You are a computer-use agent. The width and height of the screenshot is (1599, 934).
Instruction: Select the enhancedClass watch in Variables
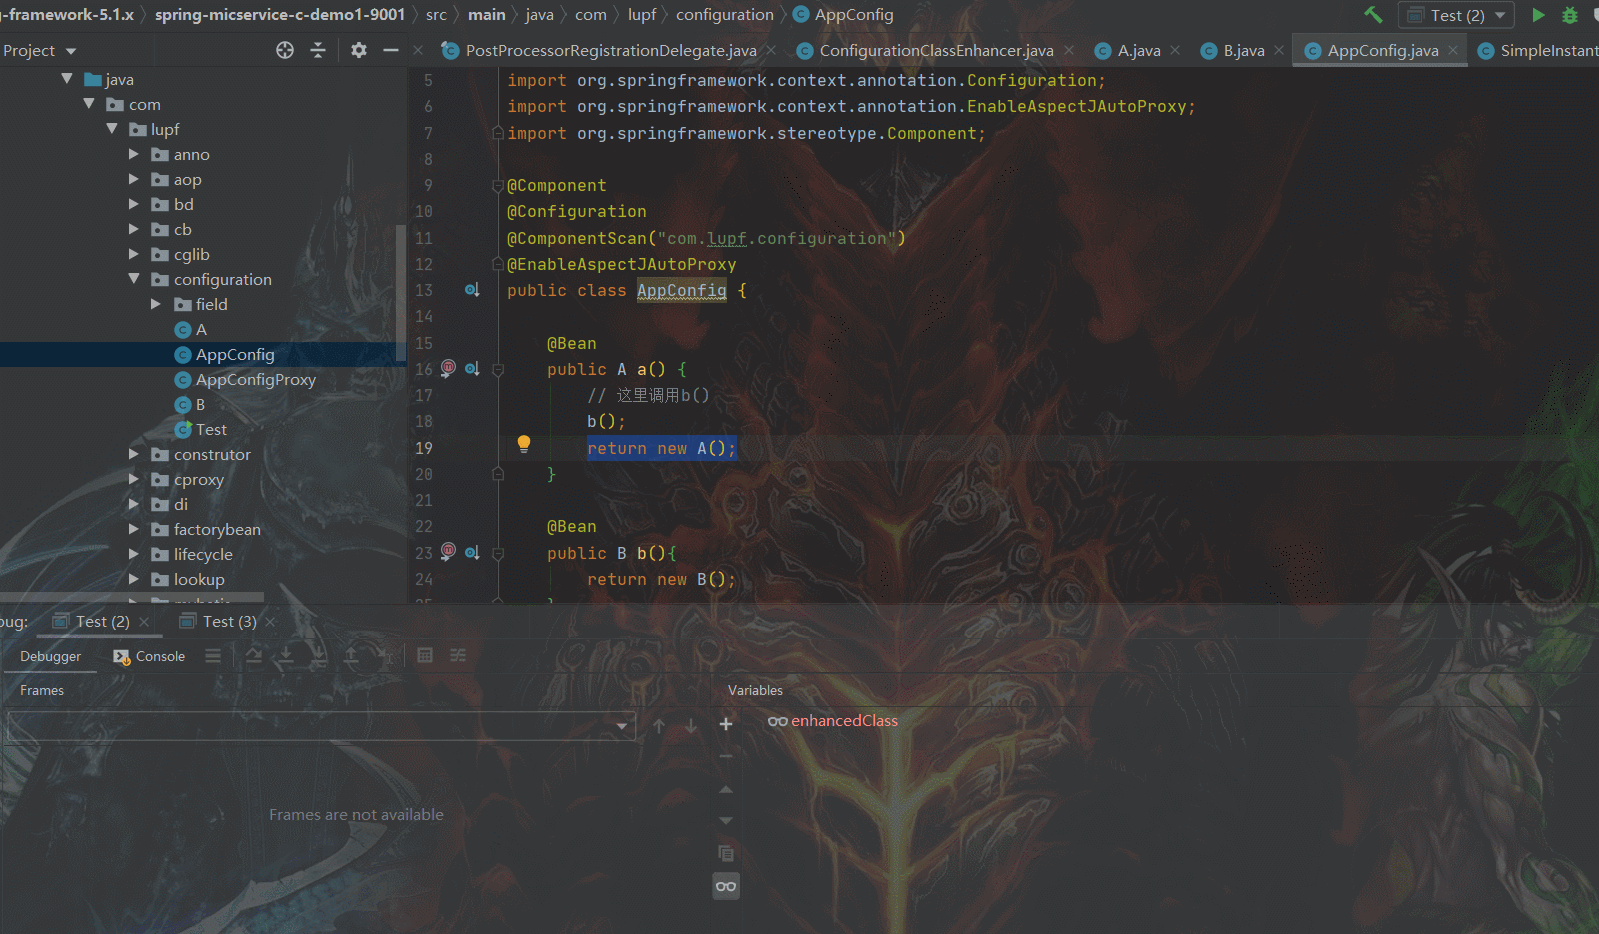coord(845,721)
